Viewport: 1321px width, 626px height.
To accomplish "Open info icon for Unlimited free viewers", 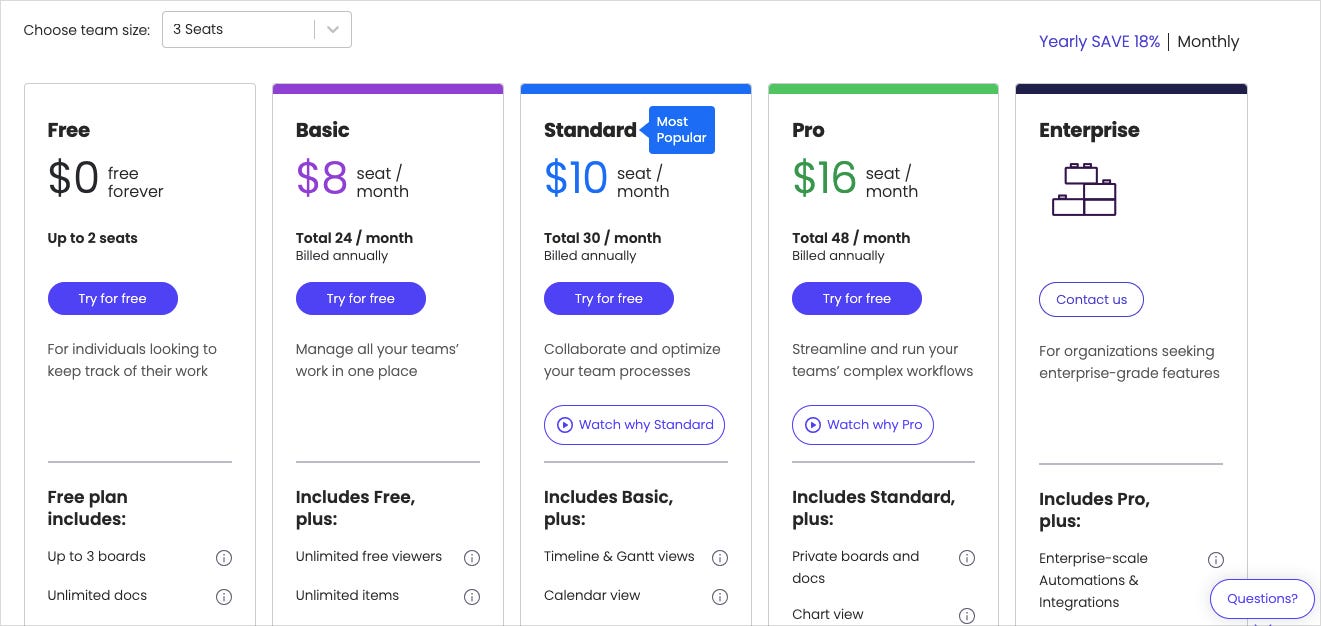I will click(472, 558).
